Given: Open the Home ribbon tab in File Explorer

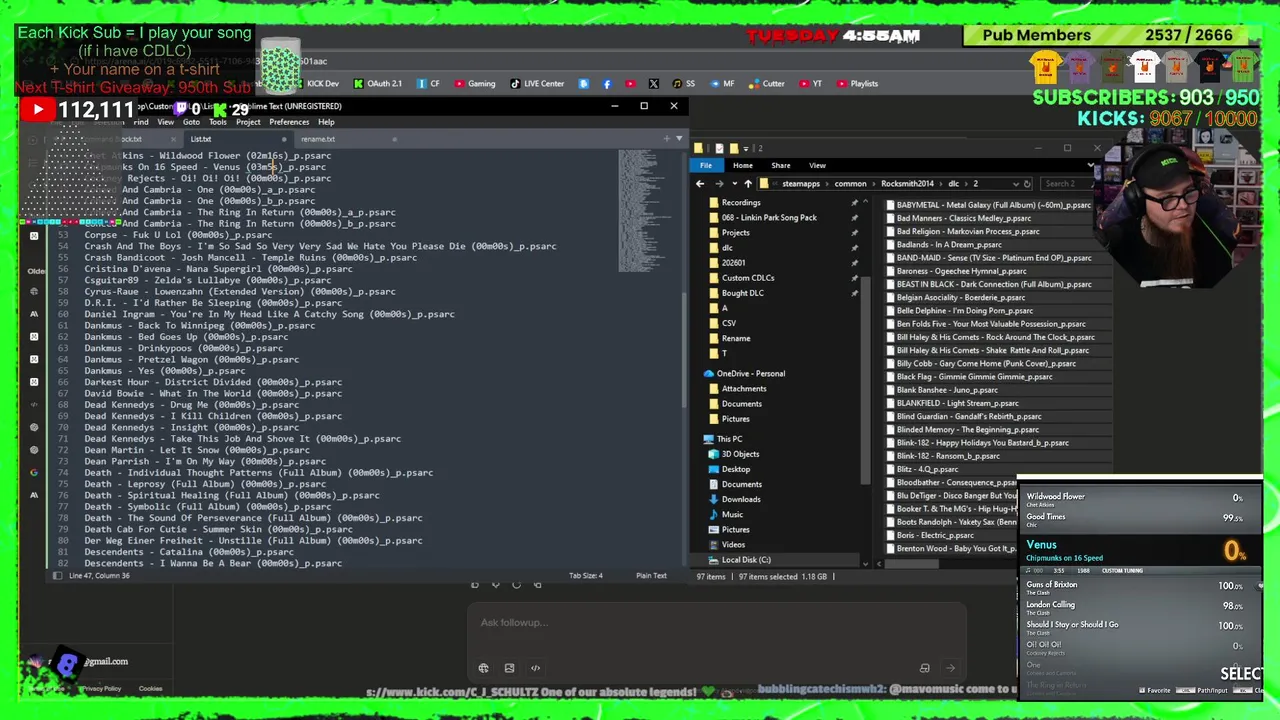Looking at the screenshot, I should point(743,165).
